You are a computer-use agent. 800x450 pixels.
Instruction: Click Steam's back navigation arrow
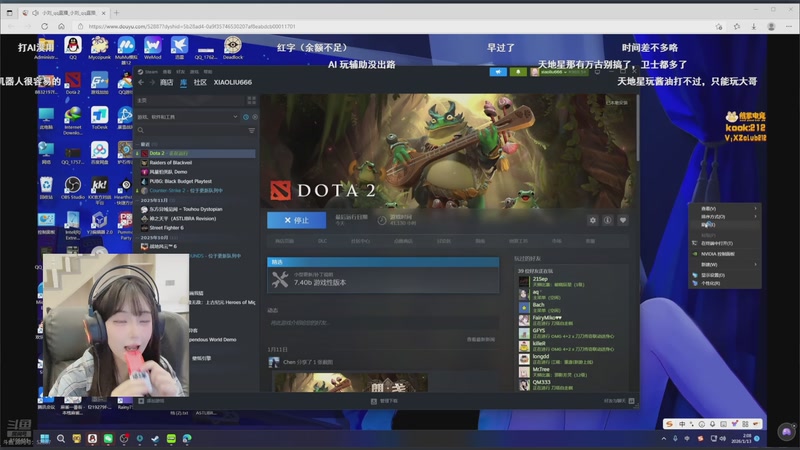tap(141, 82)
